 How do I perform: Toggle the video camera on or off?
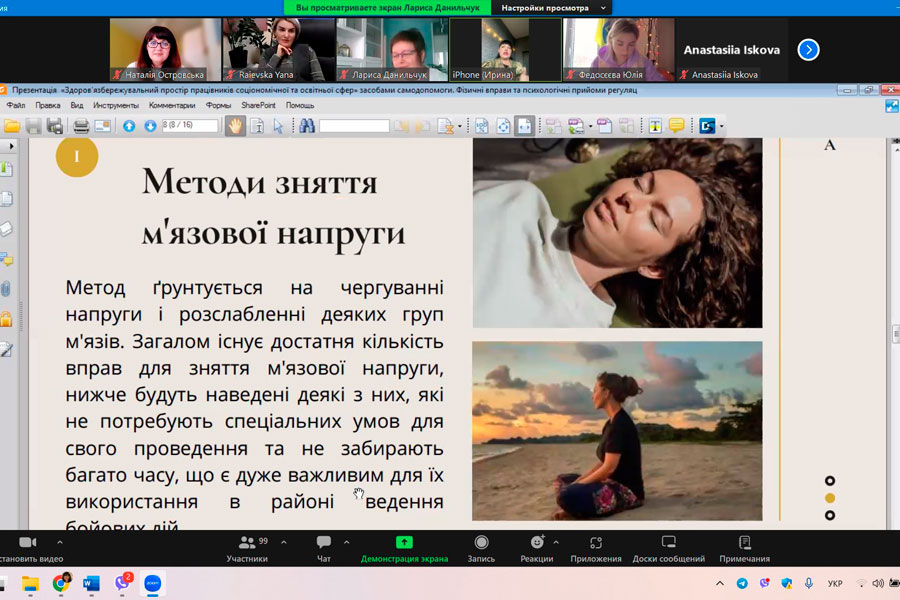click(x=27, y=547)
